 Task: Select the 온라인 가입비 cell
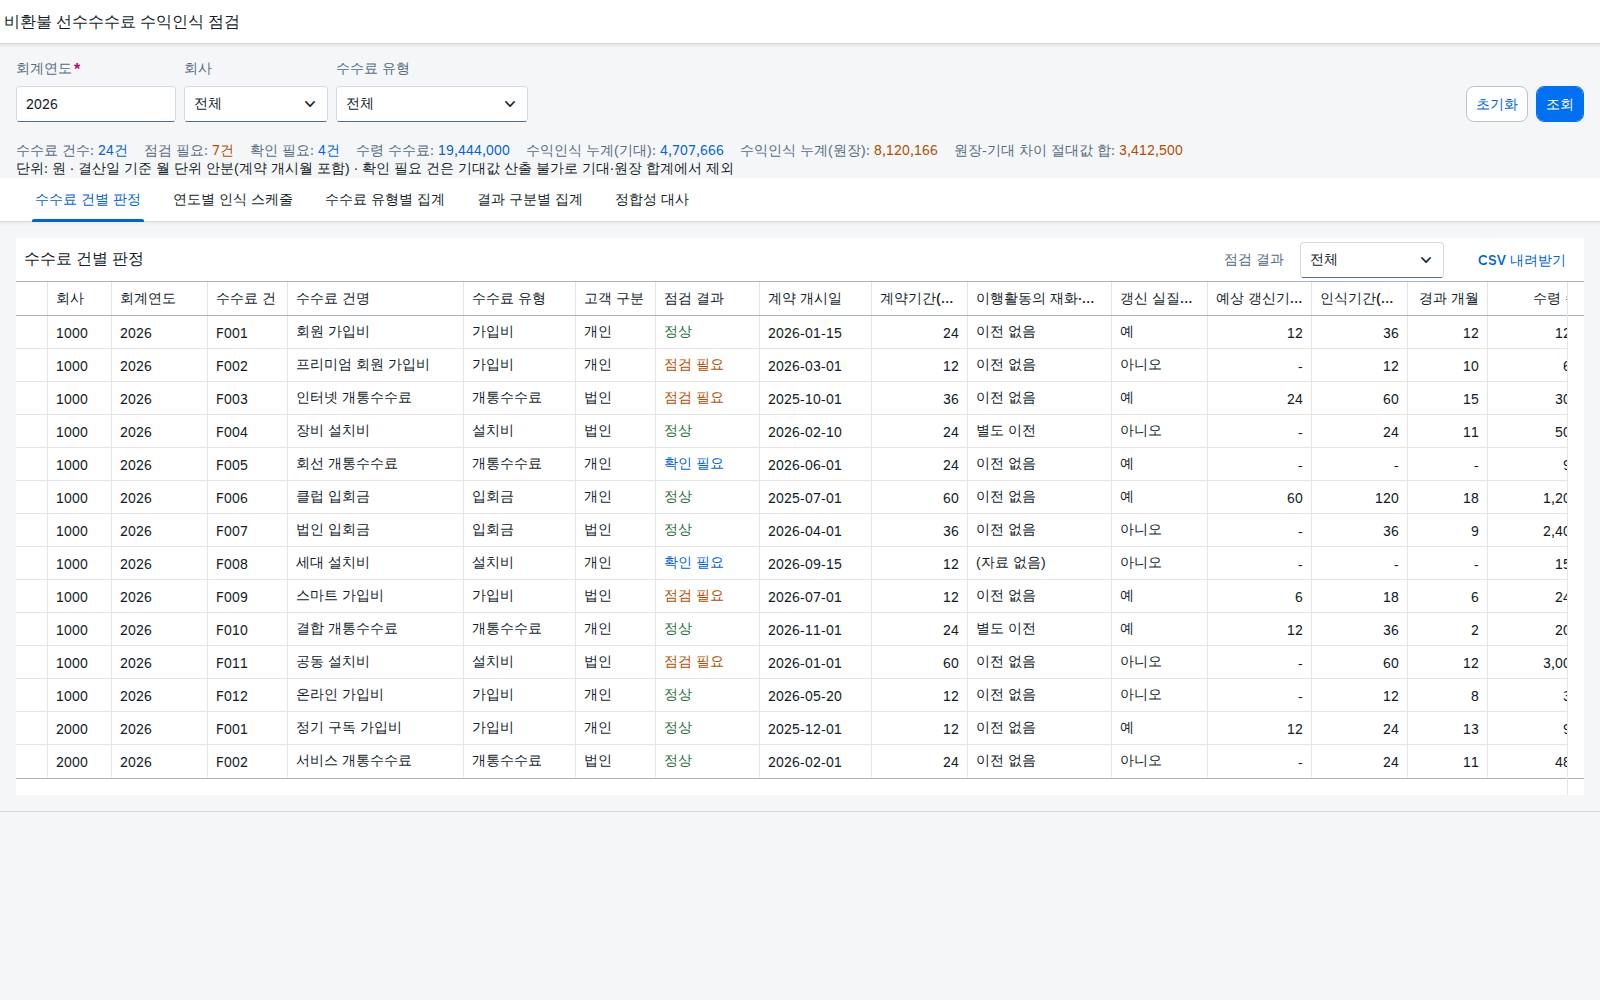click(375, 695)
